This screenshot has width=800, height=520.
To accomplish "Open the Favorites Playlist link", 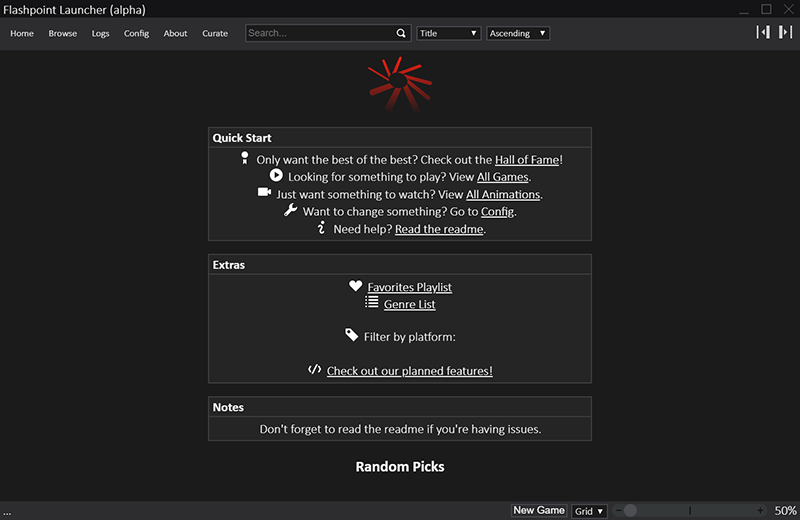I will (x=410, y=287).
